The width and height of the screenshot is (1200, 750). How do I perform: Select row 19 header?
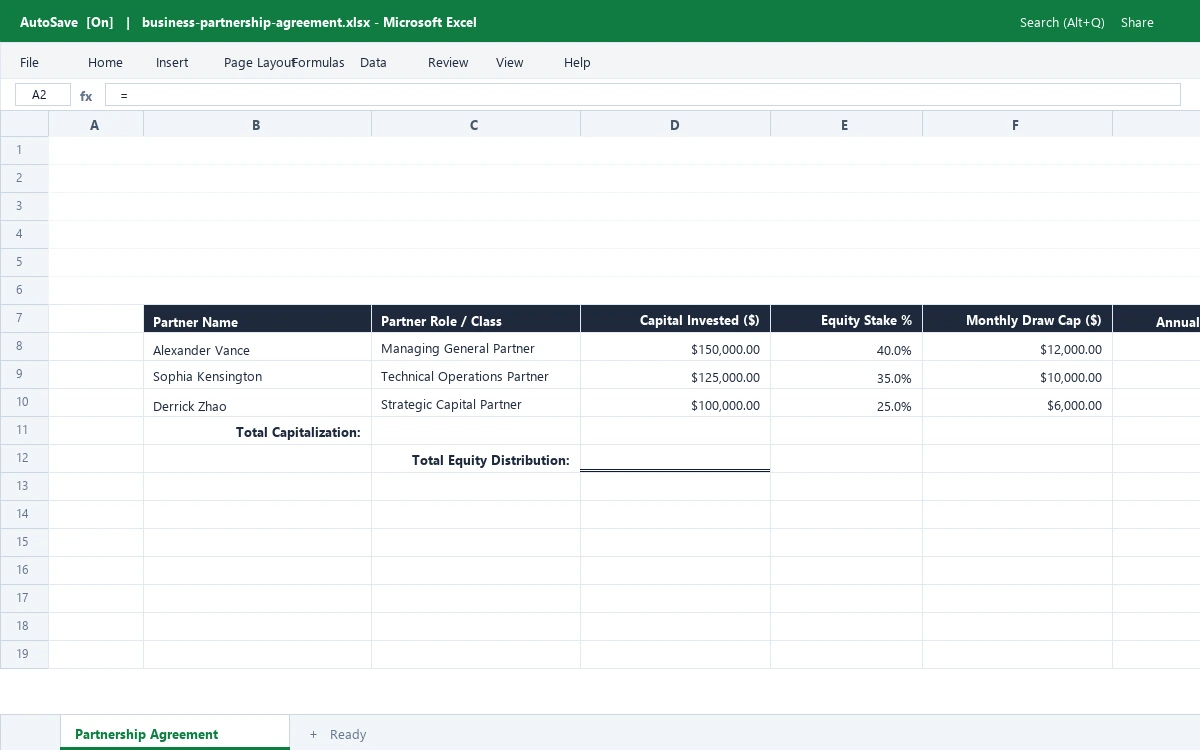(24, 654)
